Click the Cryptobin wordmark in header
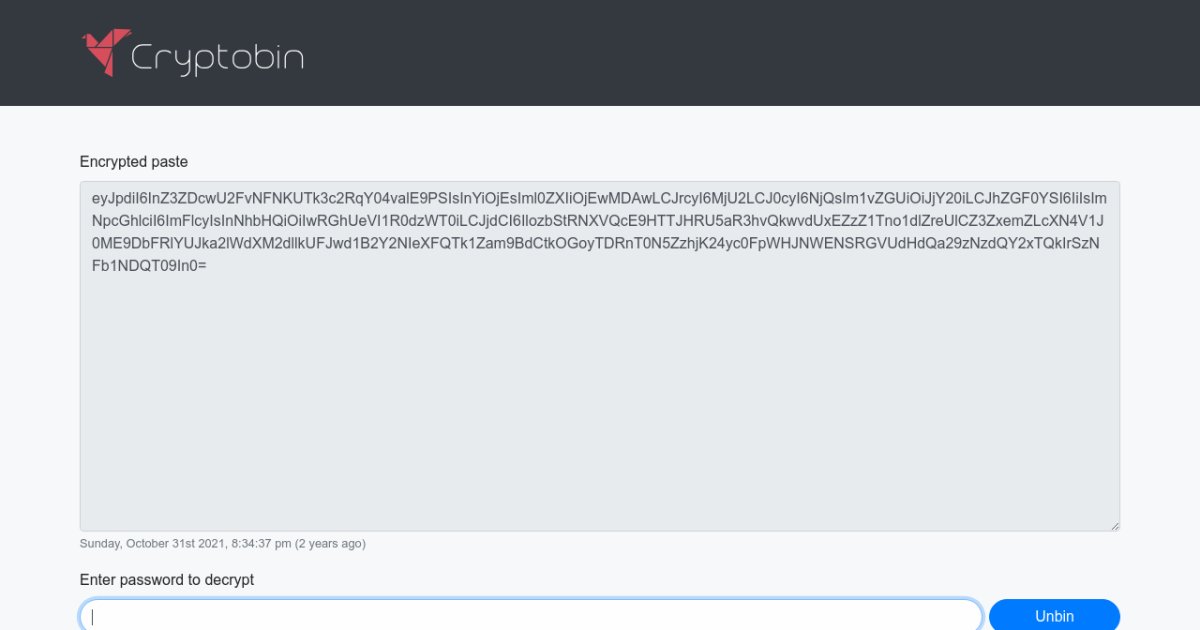 (x=217, y=58)
